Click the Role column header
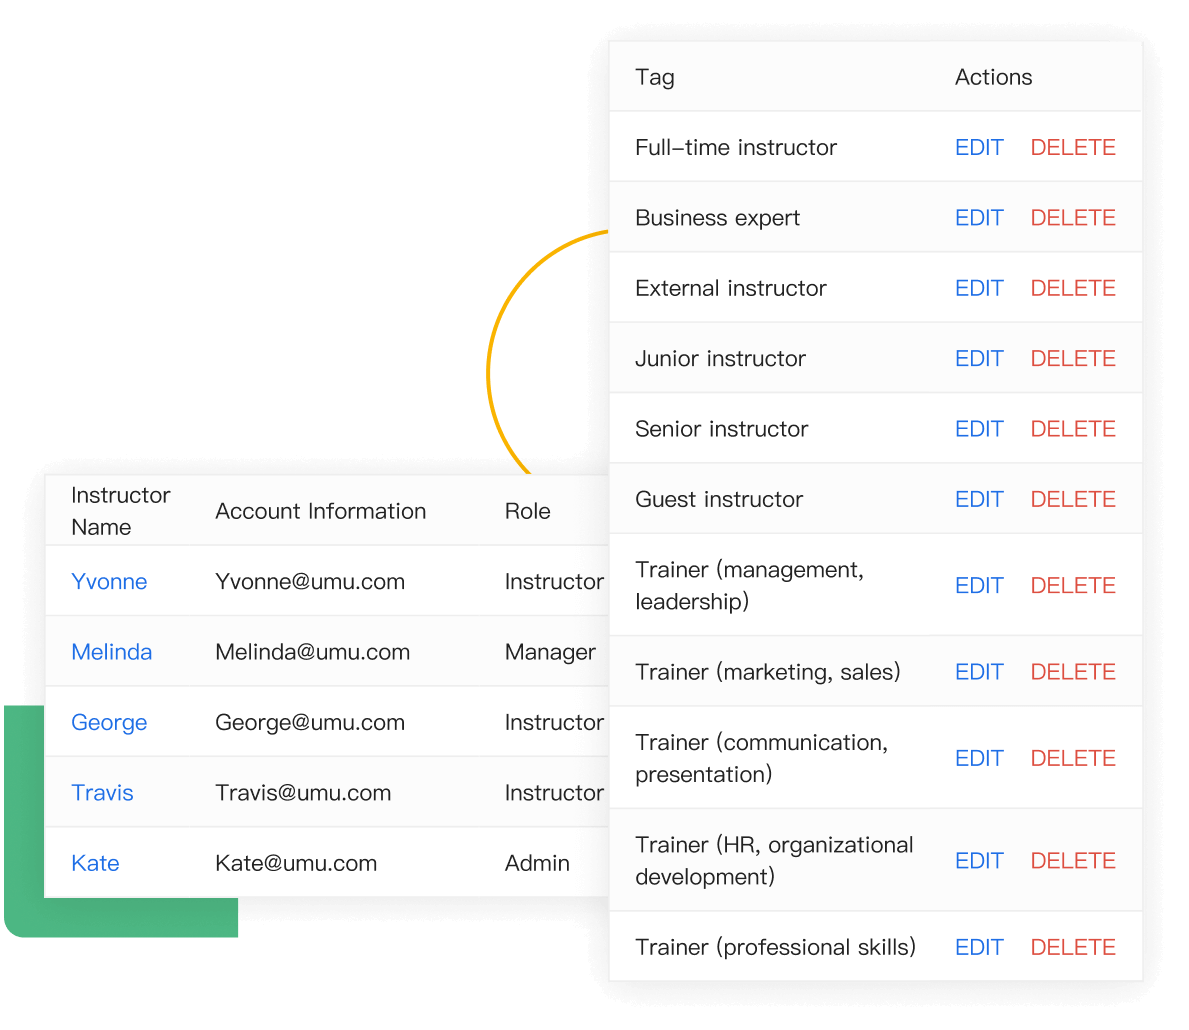Screen dimensions: 1189x1030 (x=527, y=511)
